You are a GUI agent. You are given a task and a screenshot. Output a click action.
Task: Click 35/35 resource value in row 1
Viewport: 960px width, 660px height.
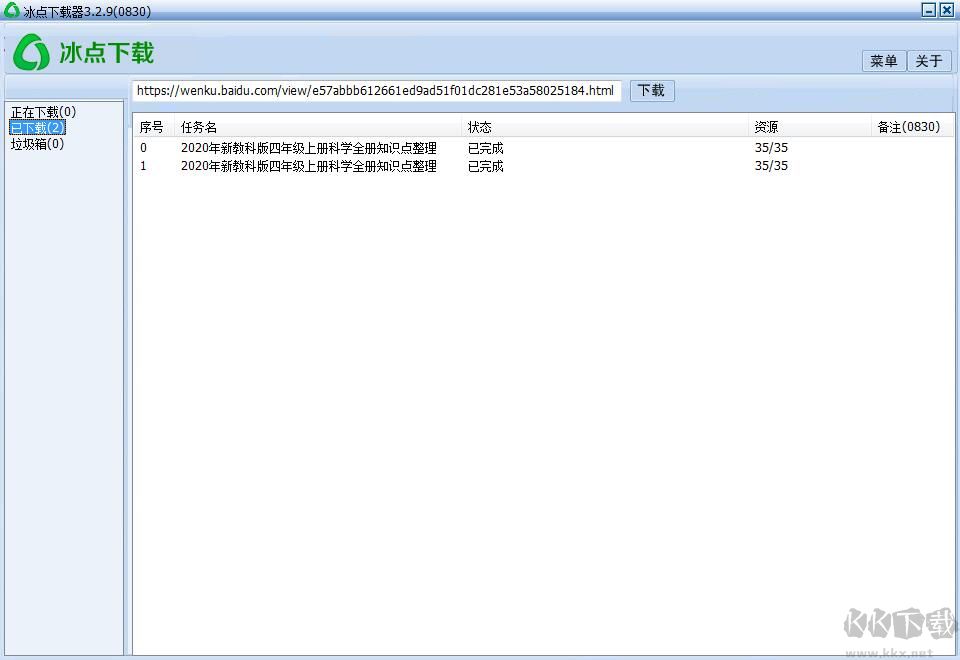771,166
